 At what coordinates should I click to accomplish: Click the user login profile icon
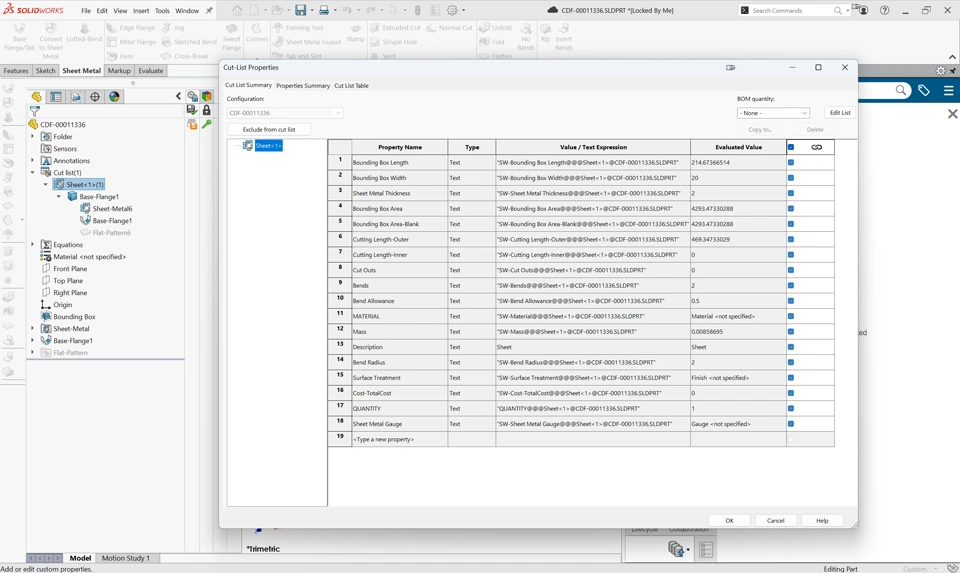point(863,10)
